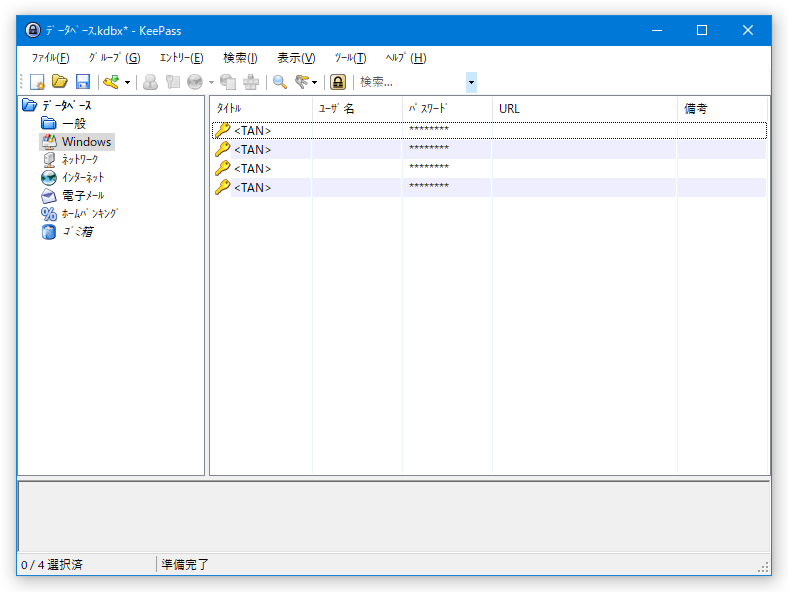Select the third <TAN> entry
Viewport: 788px width, 592px height.
coord(489,169)
